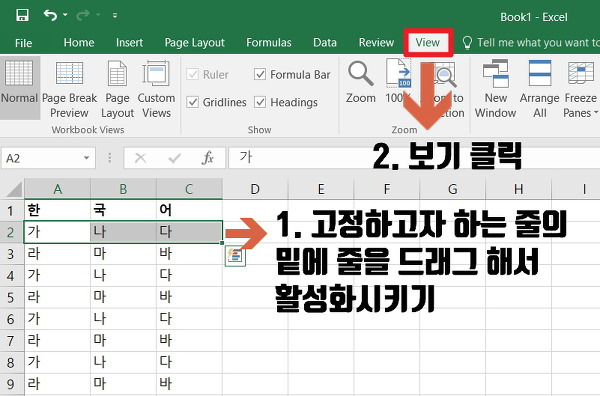Select column B header

(x=123, y=189)
